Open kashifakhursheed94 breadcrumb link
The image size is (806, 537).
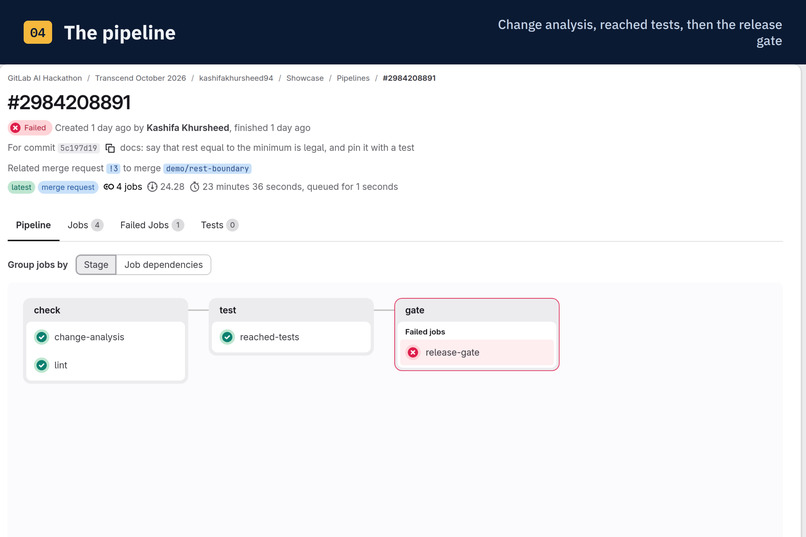236,78
